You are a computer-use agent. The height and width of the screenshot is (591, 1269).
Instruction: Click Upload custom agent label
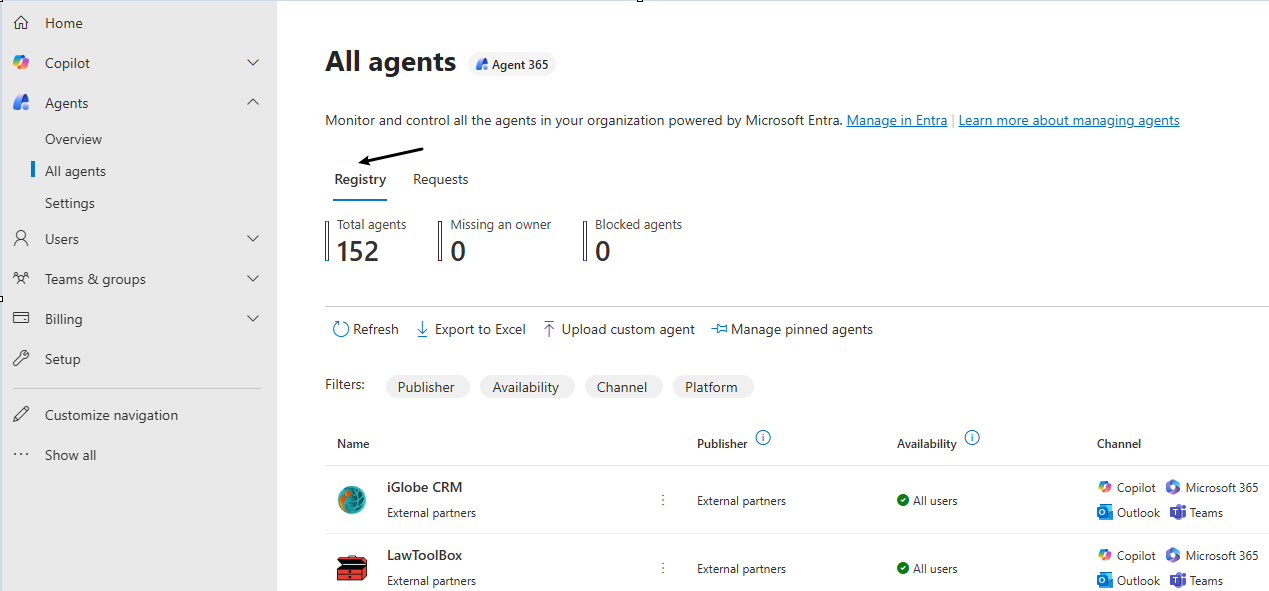click(x=628, y=329)
